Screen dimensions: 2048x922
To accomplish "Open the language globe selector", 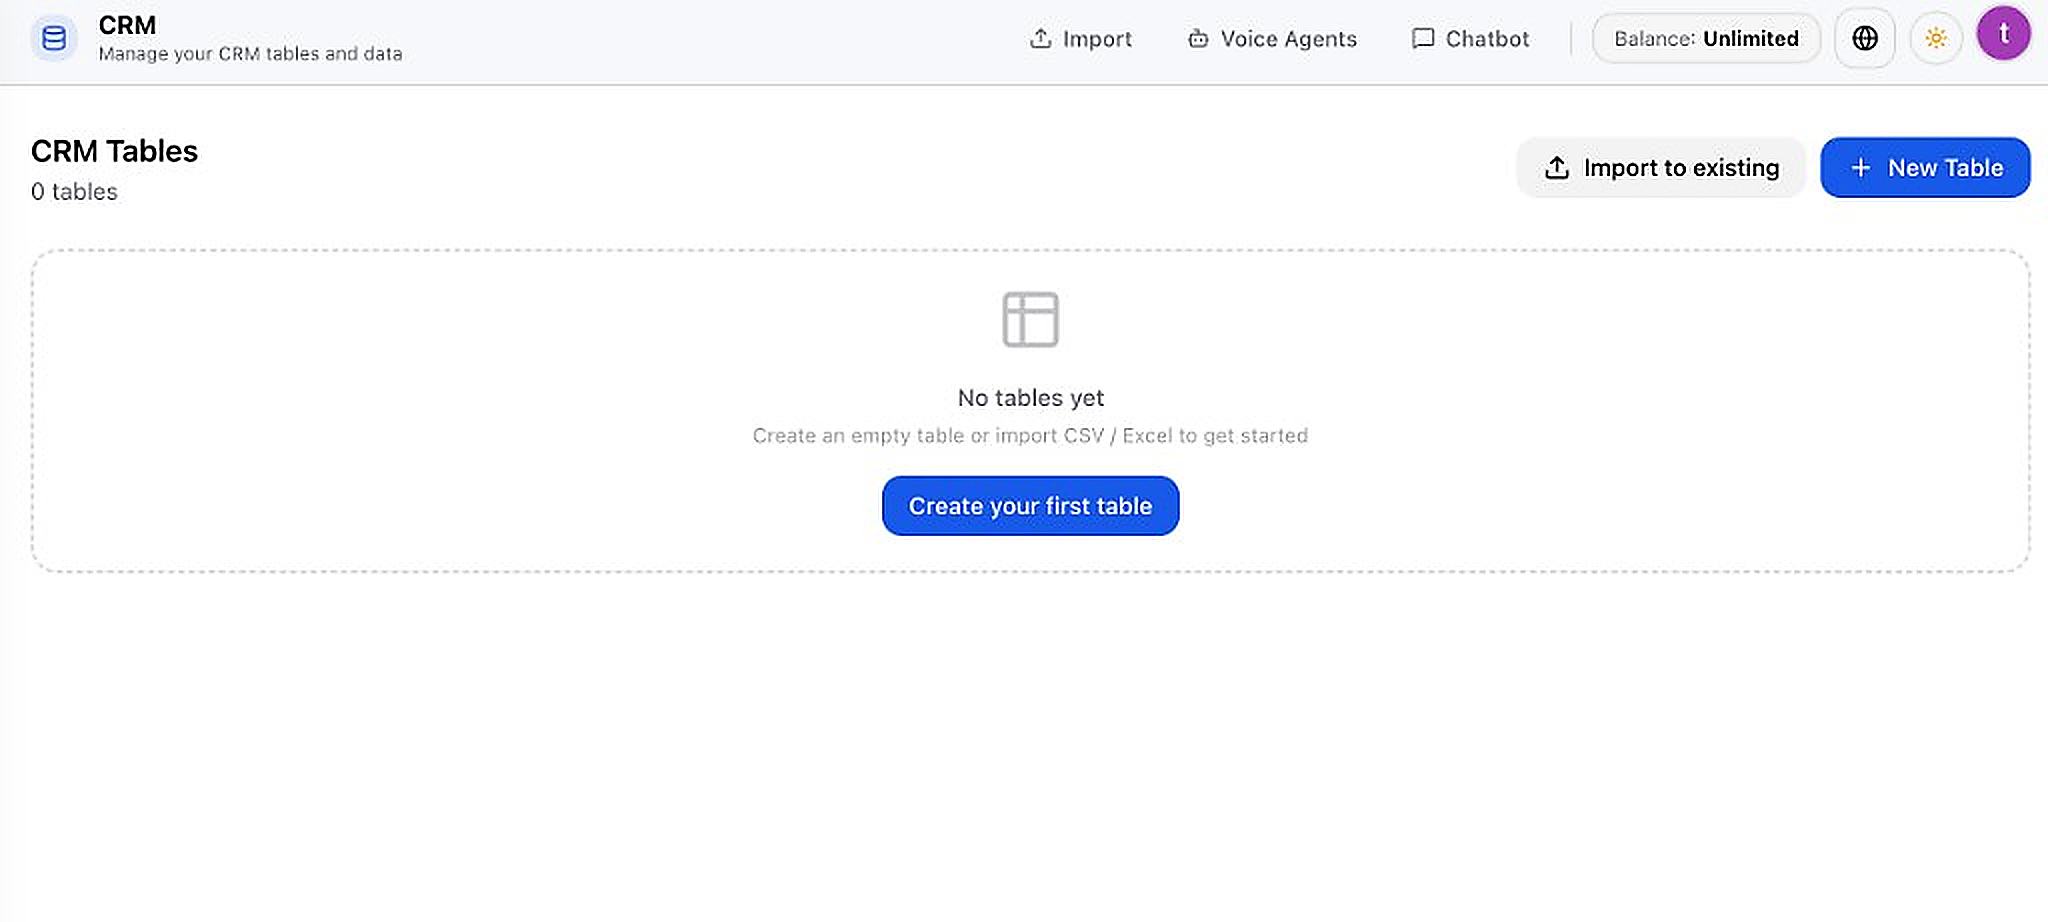I will [x=1865, y=39].
